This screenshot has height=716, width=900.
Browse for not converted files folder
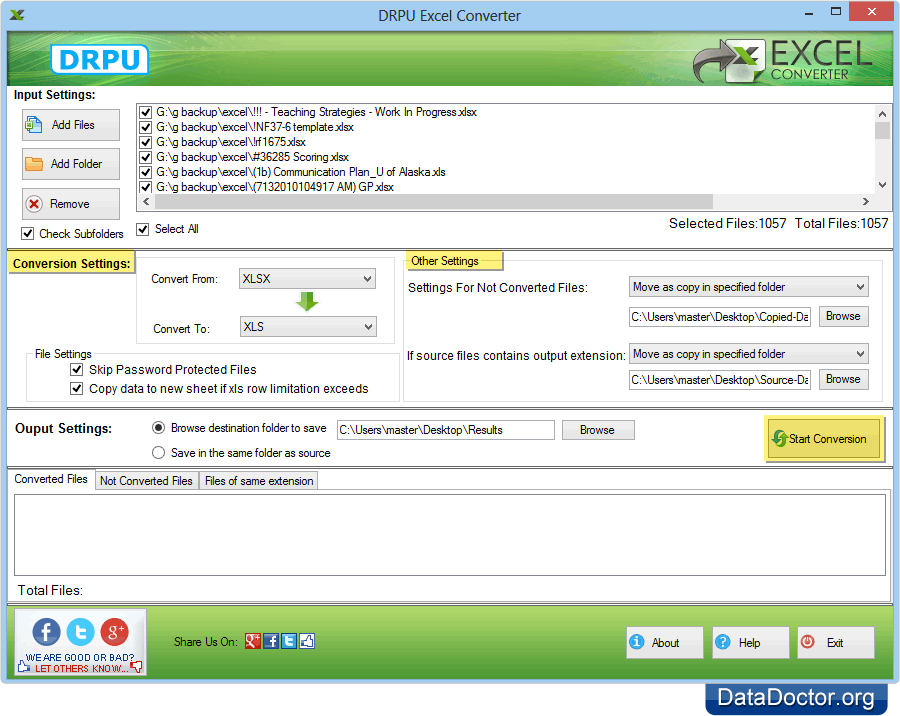point(843,316)
